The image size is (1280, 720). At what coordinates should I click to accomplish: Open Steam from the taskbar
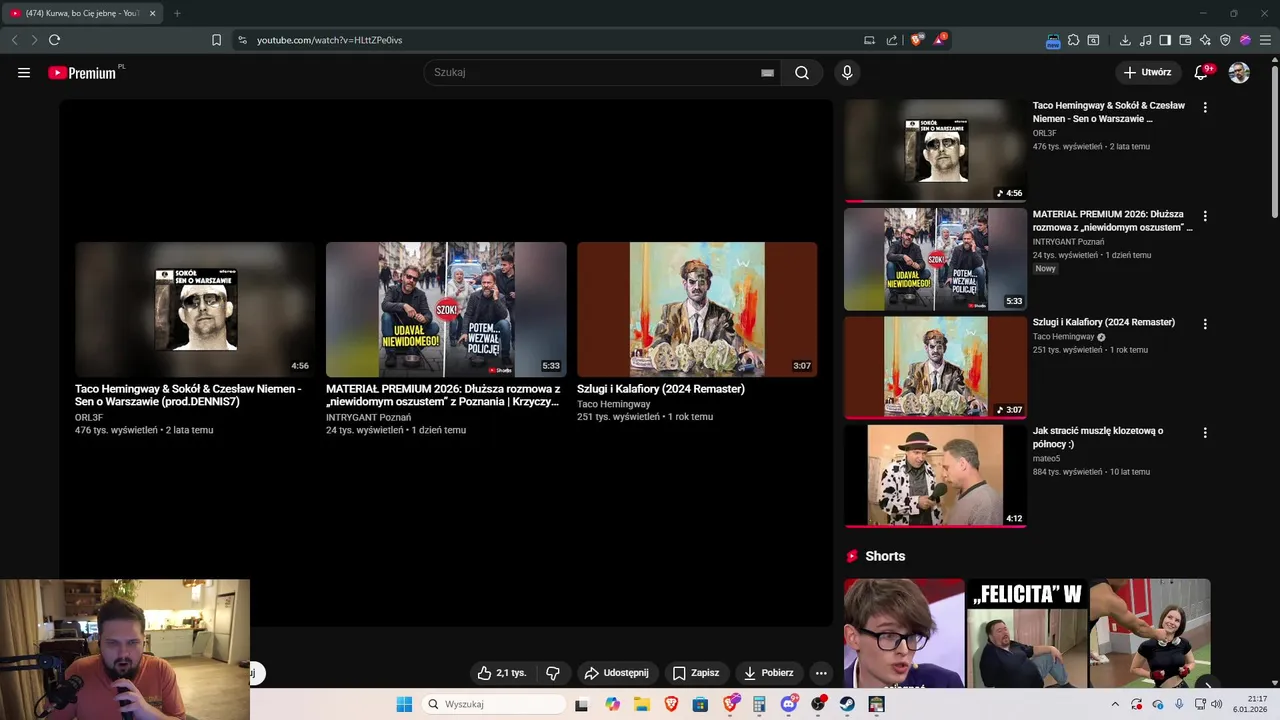[x=847, y=704]
